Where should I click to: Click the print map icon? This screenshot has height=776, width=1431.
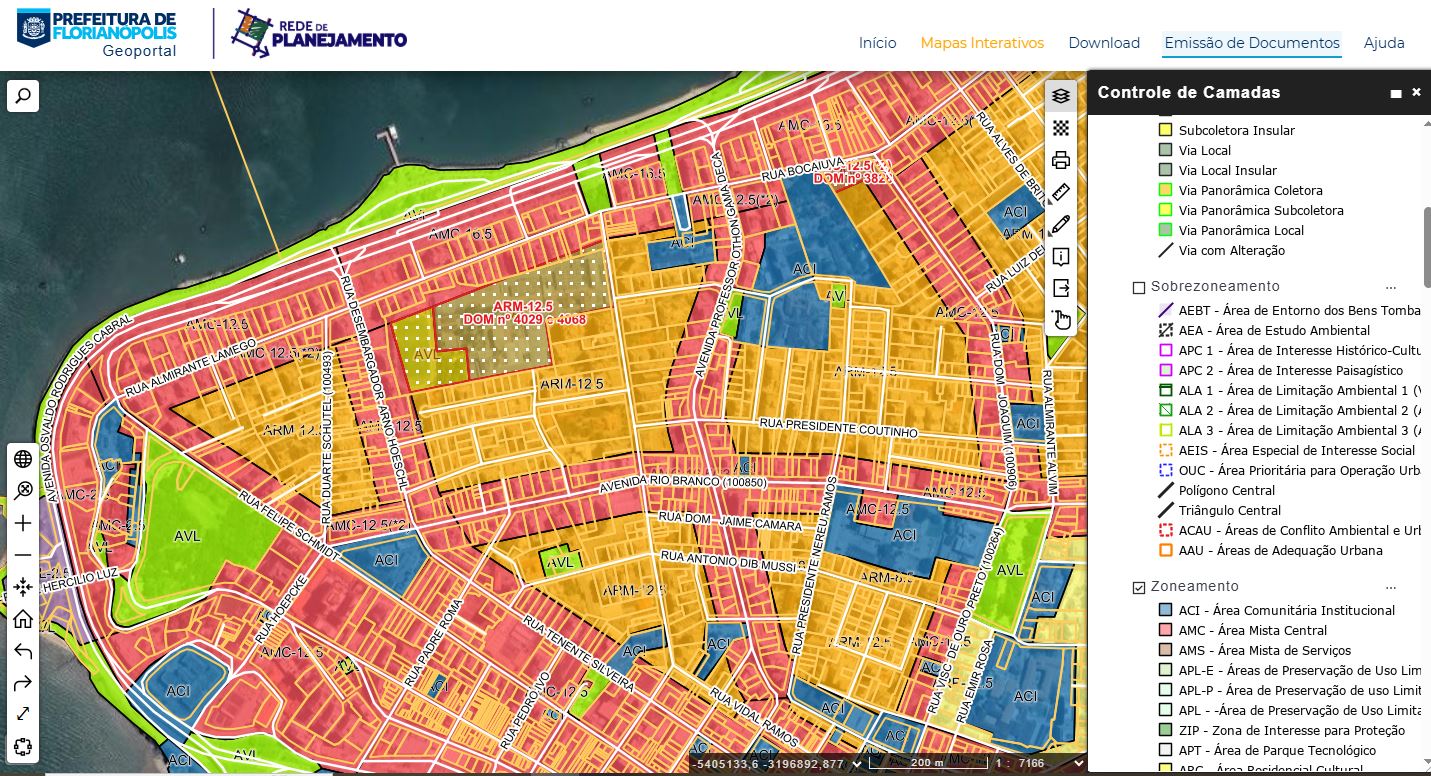coord(1061,160)
